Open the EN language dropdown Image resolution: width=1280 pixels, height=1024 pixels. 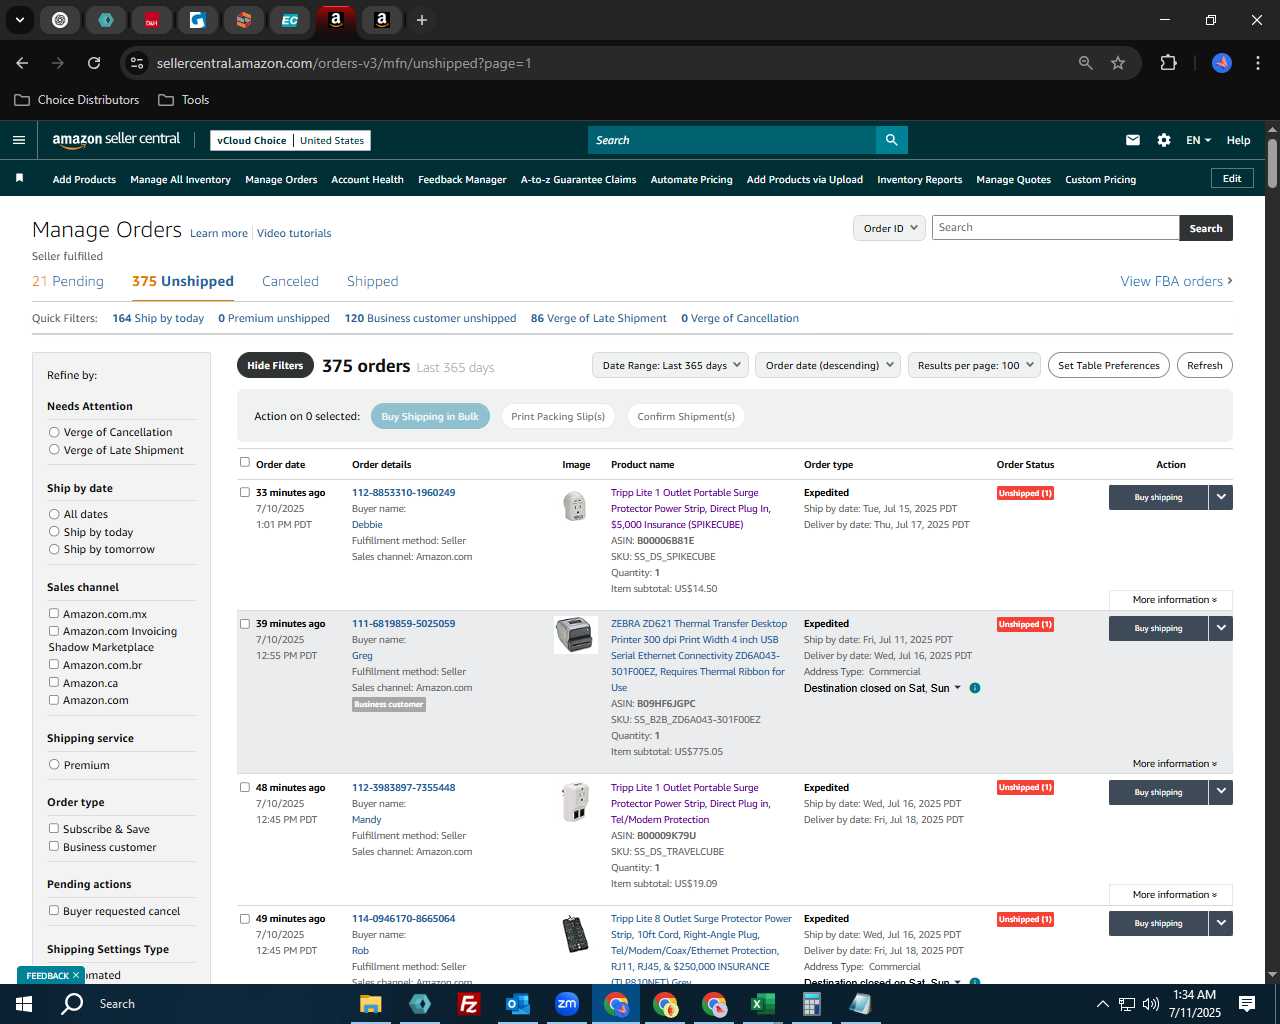point(1198,140)
